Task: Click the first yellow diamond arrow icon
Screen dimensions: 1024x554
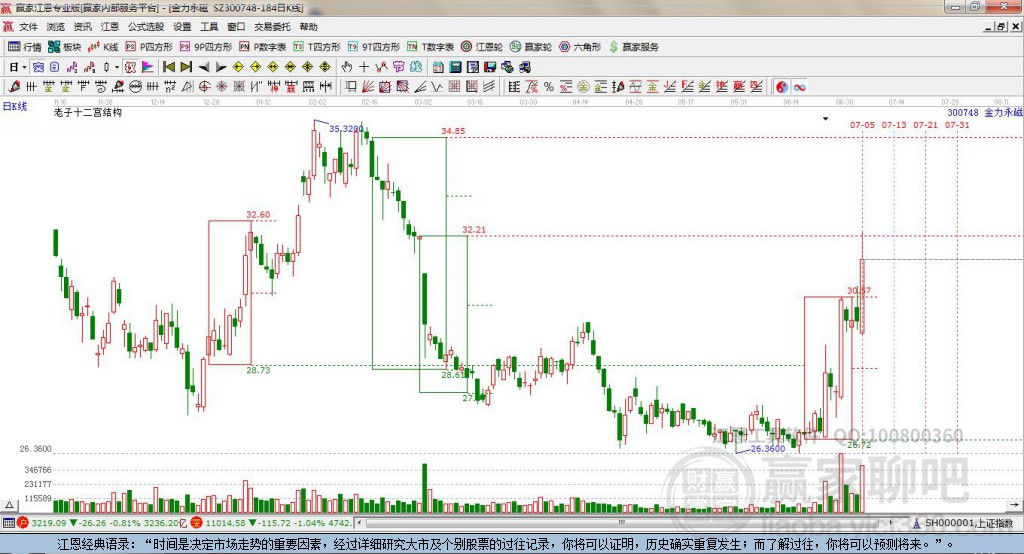Action: [238, 67]
